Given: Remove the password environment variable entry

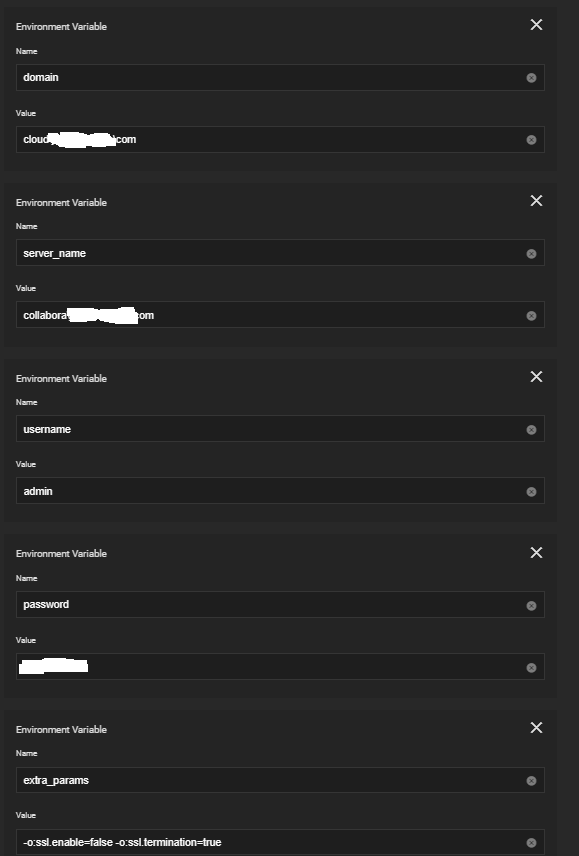Looking at the screenshot, I should point(536,552).
